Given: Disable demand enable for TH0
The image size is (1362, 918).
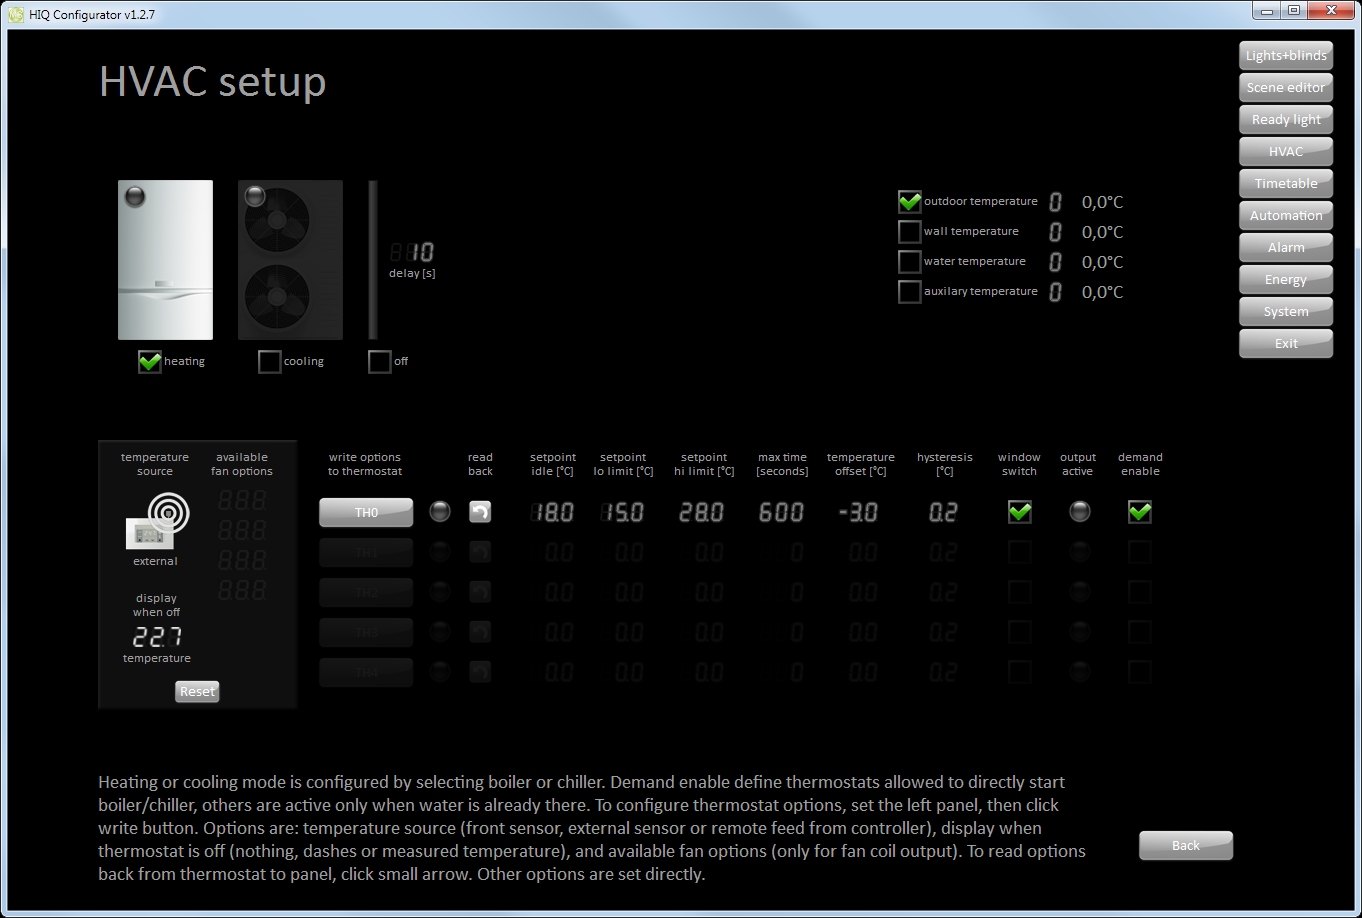Looking at the screenshot, I should 1139,512.
